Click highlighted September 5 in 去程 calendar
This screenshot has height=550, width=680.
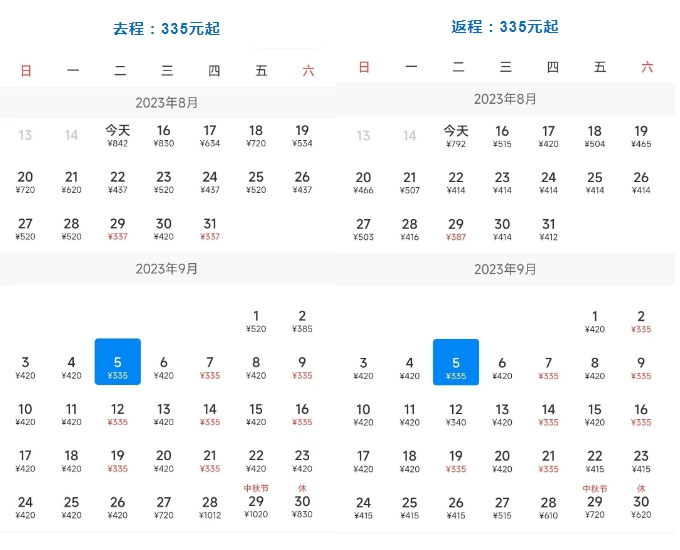click(x=118, y=361)
